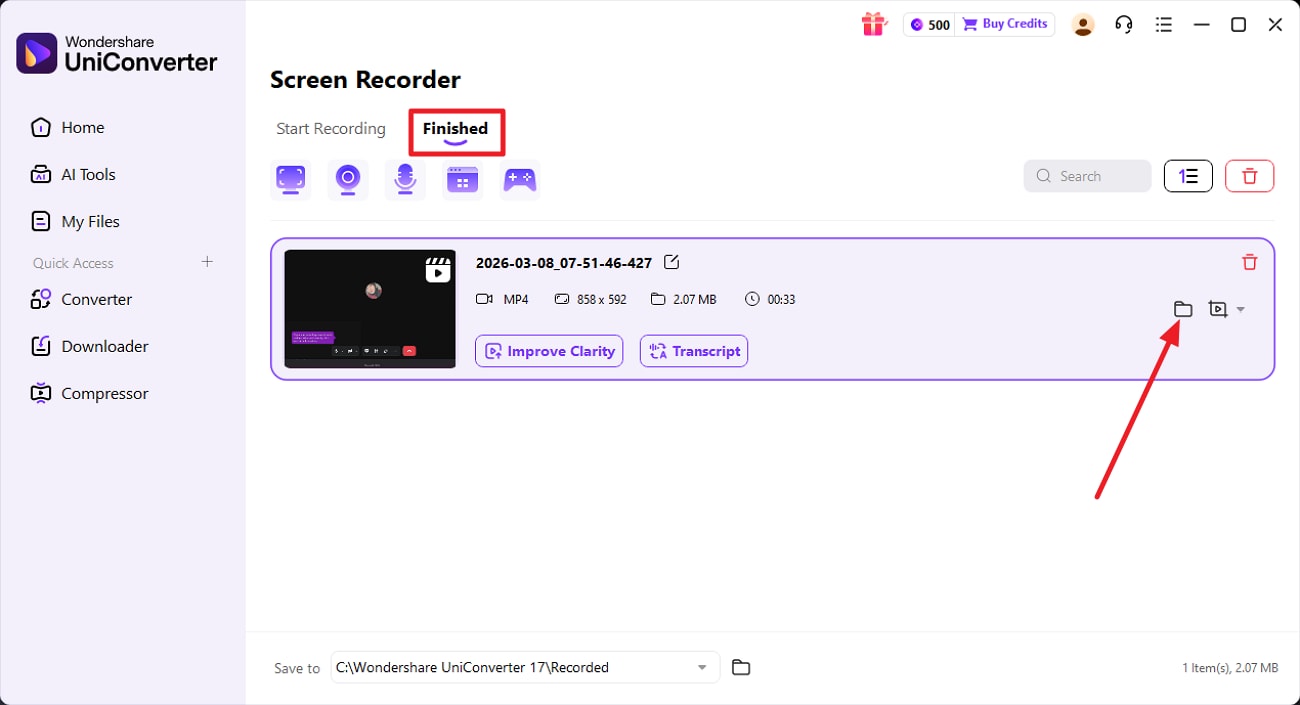1300x705 pixels.
Task: Click the recording's video thumbnail
Action: tap(370, 308)
